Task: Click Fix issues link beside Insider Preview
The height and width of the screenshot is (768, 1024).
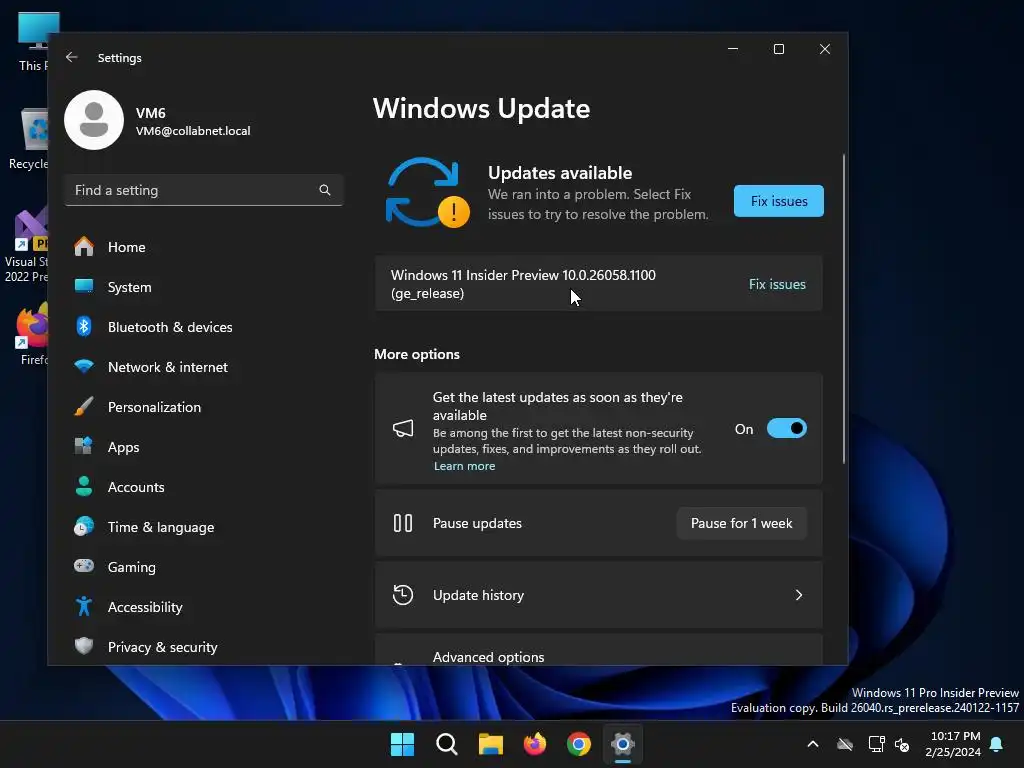Action: 777,284
